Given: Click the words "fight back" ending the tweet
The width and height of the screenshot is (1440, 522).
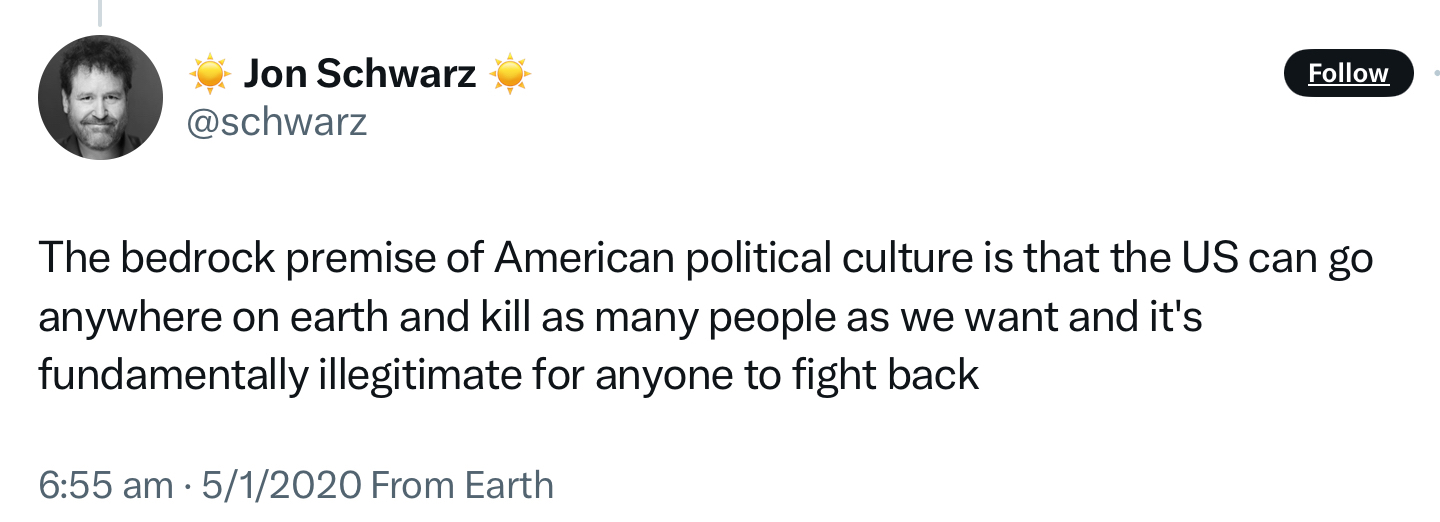Looking at the screenshot, I should click(x=885, y=374).
